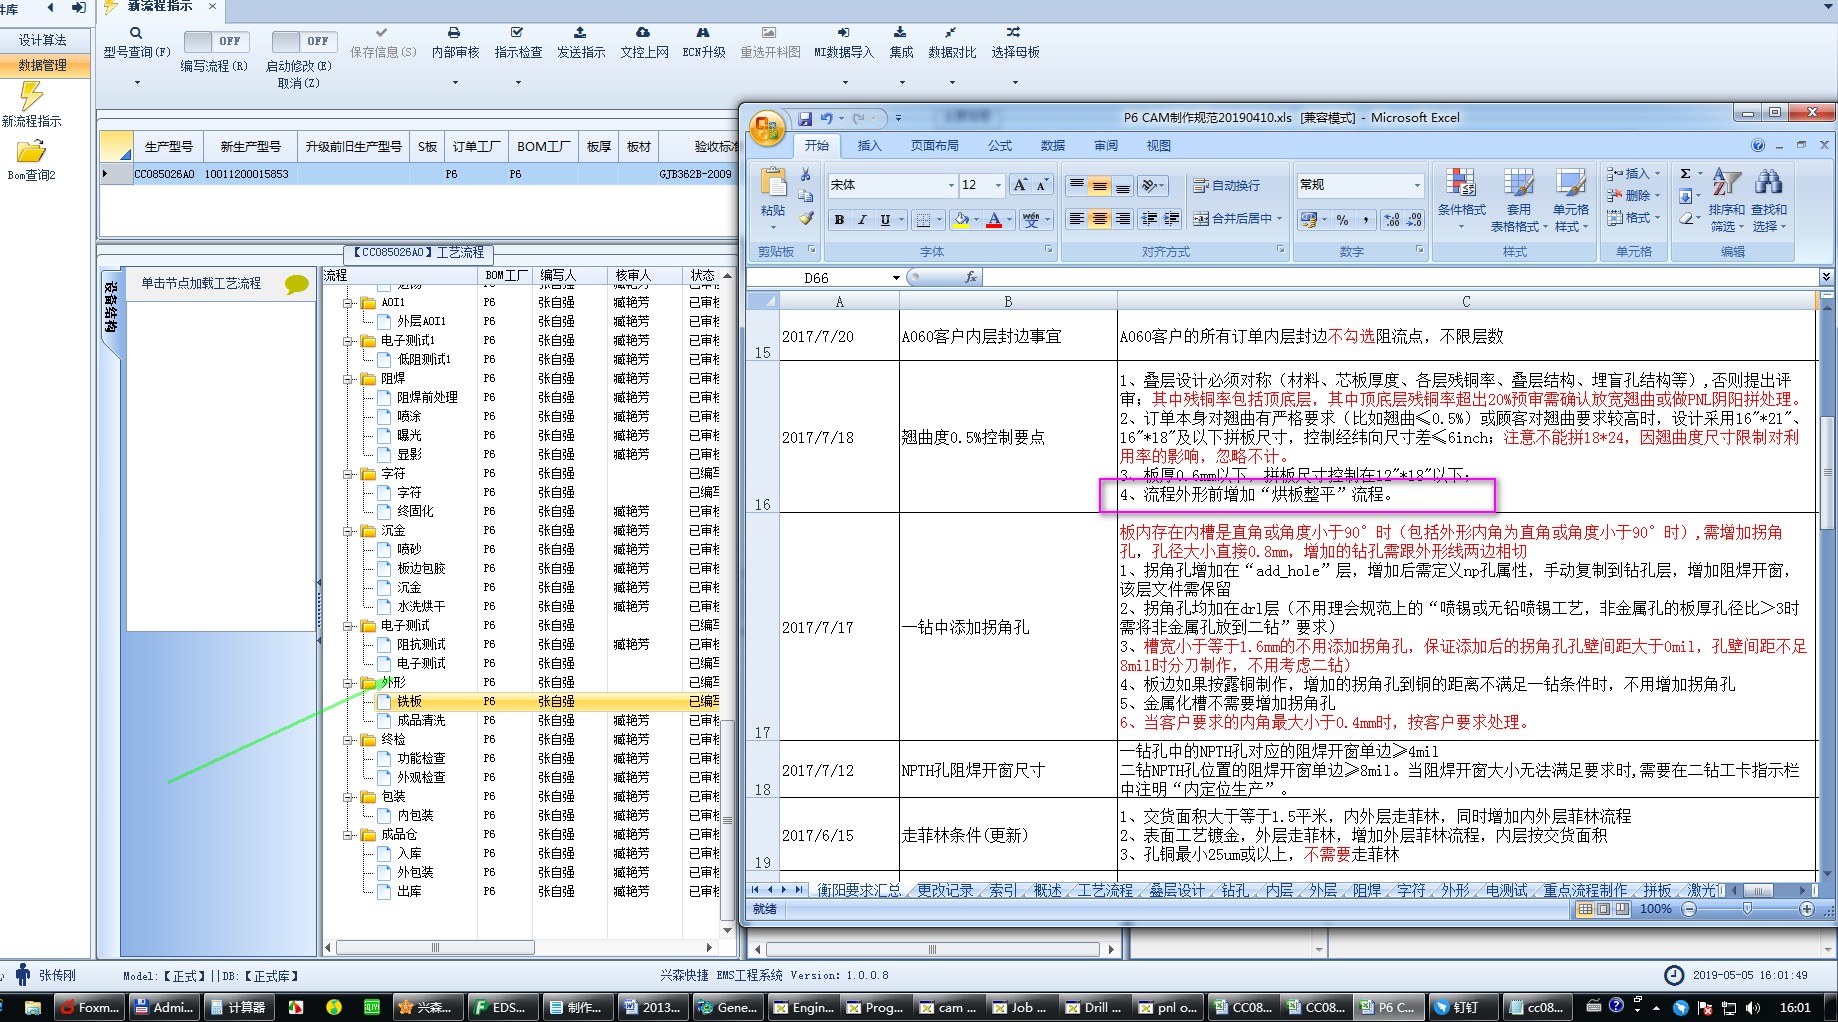This screenshot has height=1022, width=1838.
Task: Toggle the 编写流程 OFF switch
Action: pos(216,41)
